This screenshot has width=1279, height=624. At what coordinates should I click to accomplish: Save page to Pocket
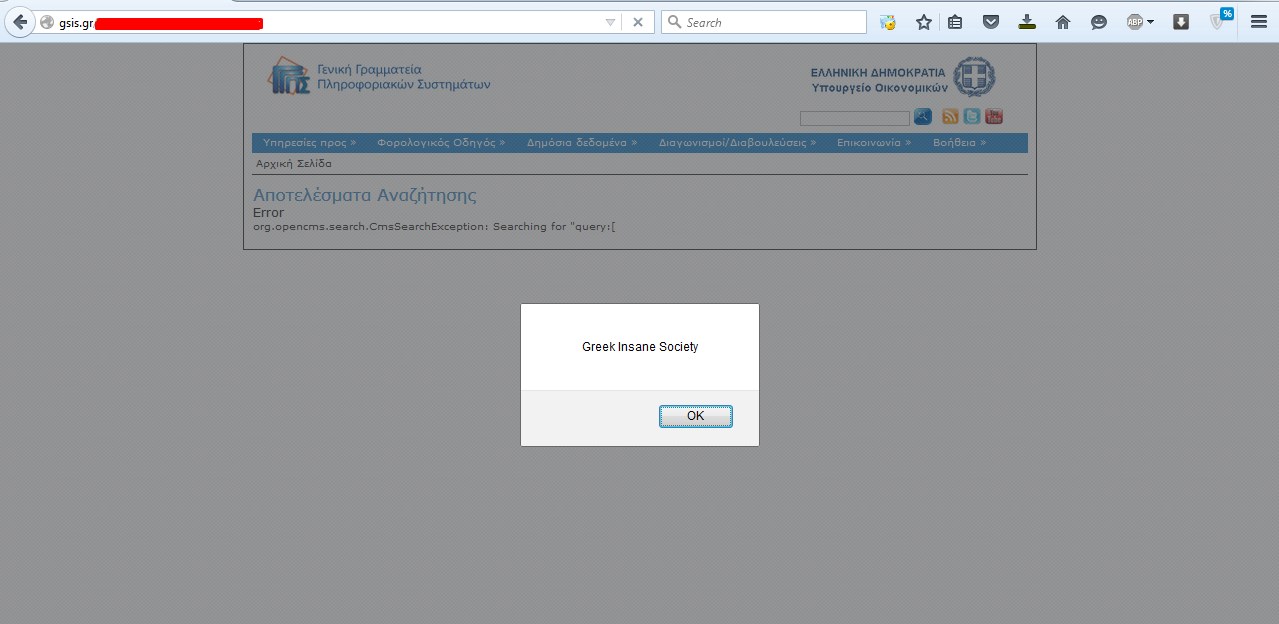pyautogui.click(x=990, y=22)
